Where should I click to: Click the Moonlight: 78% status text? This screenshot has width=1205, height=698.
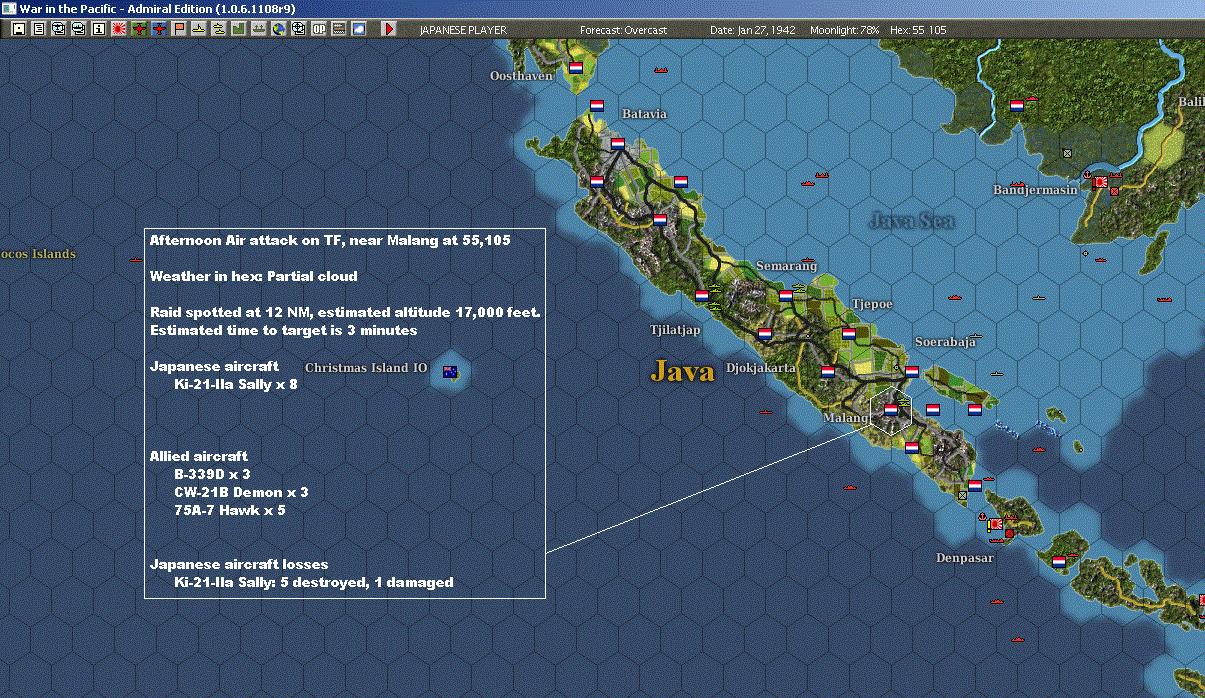845,30
